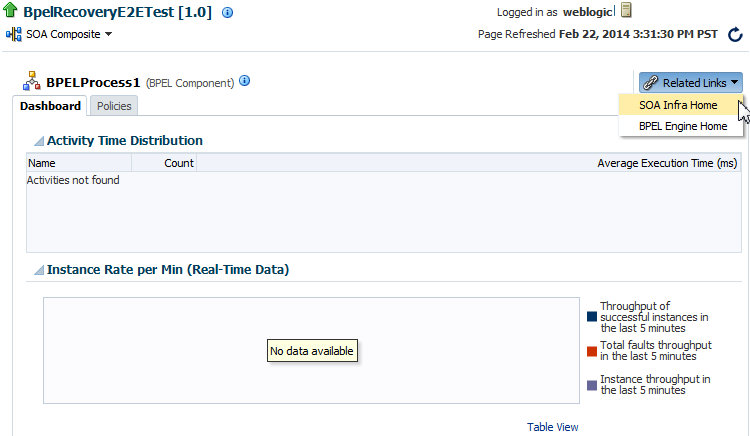Click the red total faults legend swatch

coord(592,352)
